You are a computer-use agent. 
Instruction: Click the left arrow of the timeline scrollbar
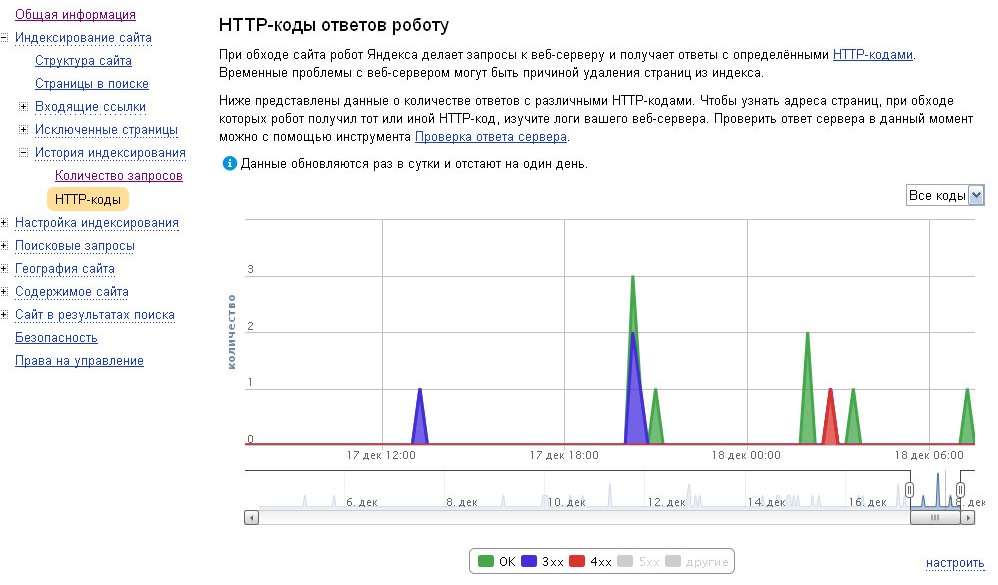250,517
